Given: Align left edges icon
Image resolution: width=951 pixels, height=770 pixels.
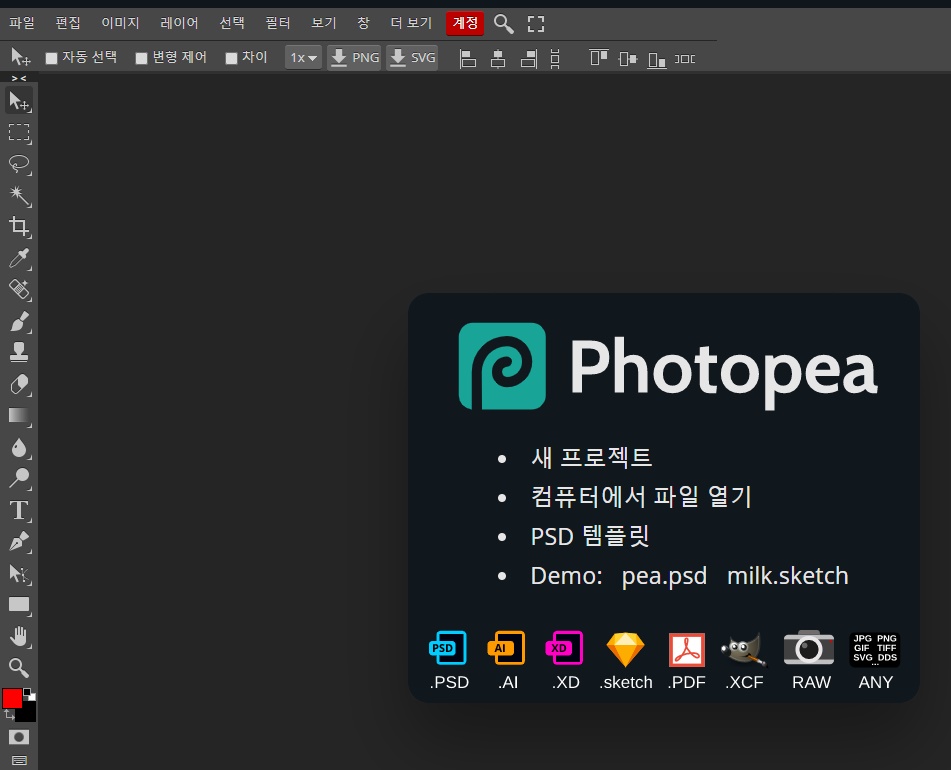Looking at the screenshot, I should (468, 59).
